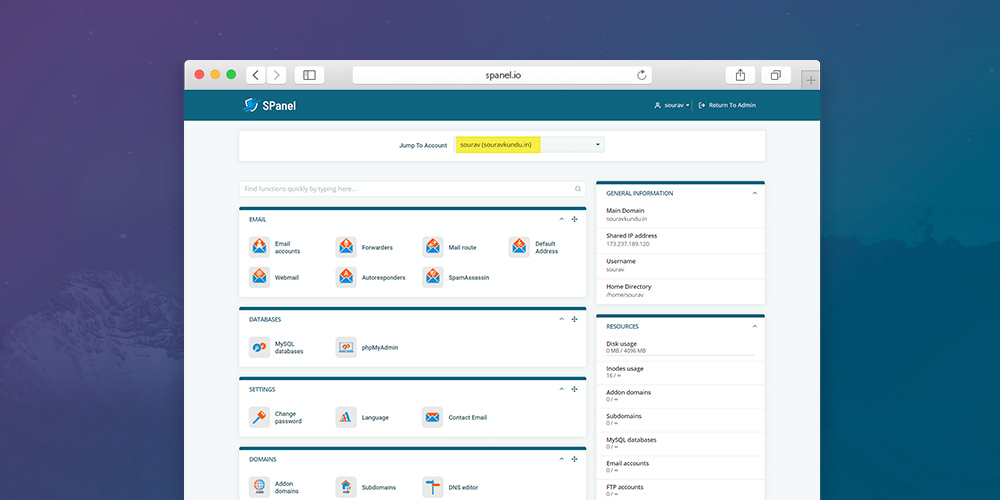Viewport: 1000px width, 500px height.
Task: Collapse General Information panel
Action: pos(754,193)
